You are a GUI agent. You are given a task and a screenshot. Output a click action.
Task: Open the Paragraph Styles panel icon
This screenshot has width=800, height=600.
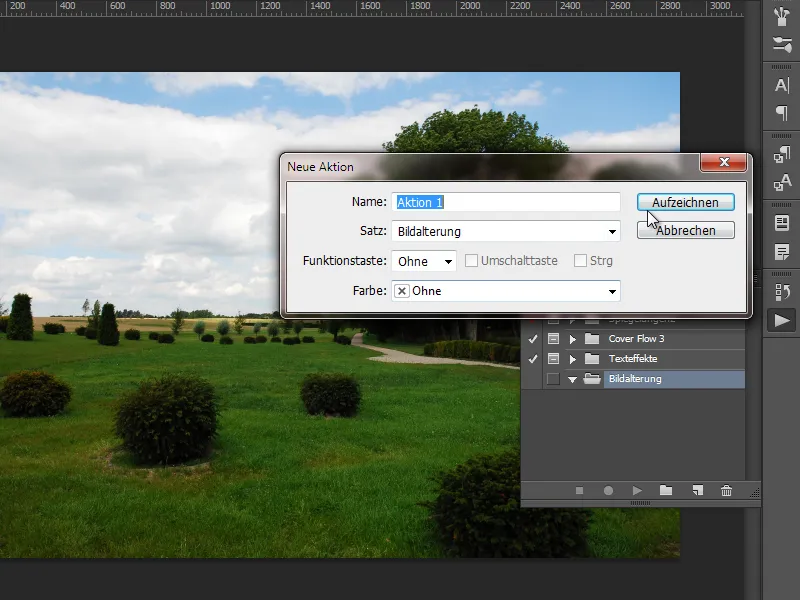tap(781, 154)
